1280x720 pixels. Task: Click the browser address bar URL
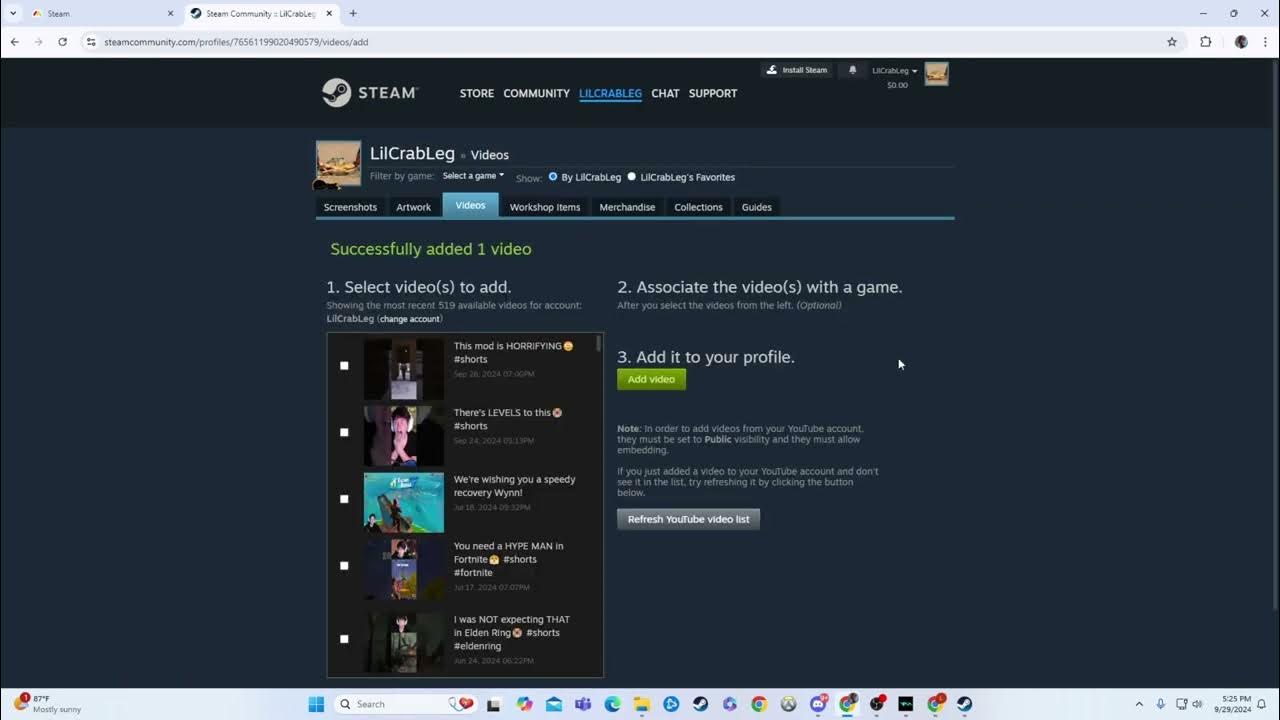(x=236, y=42)
